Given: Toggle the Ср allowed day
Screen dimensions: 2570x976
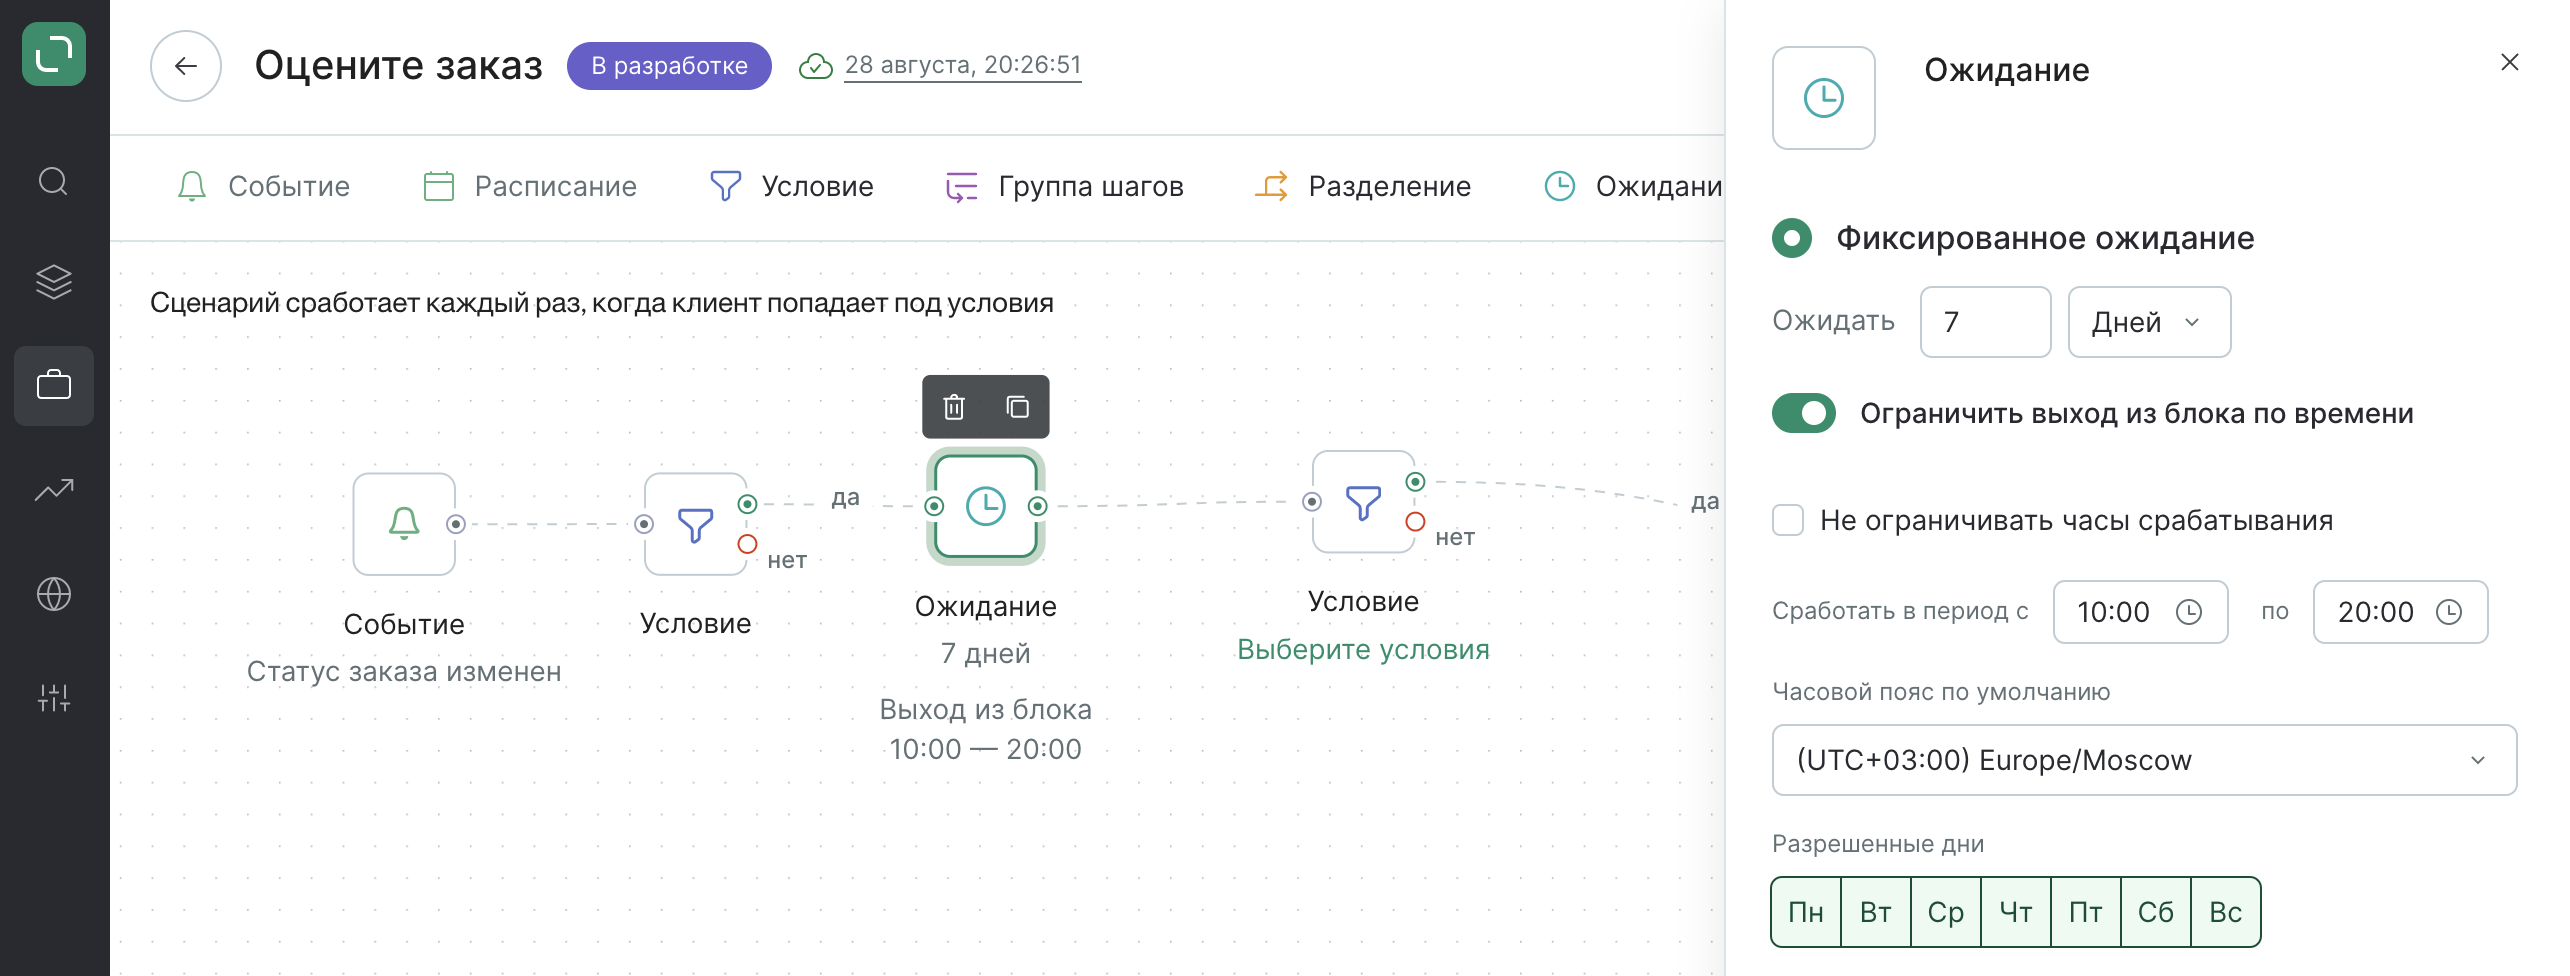Looking at the screenshot, I should (1946, 912).
